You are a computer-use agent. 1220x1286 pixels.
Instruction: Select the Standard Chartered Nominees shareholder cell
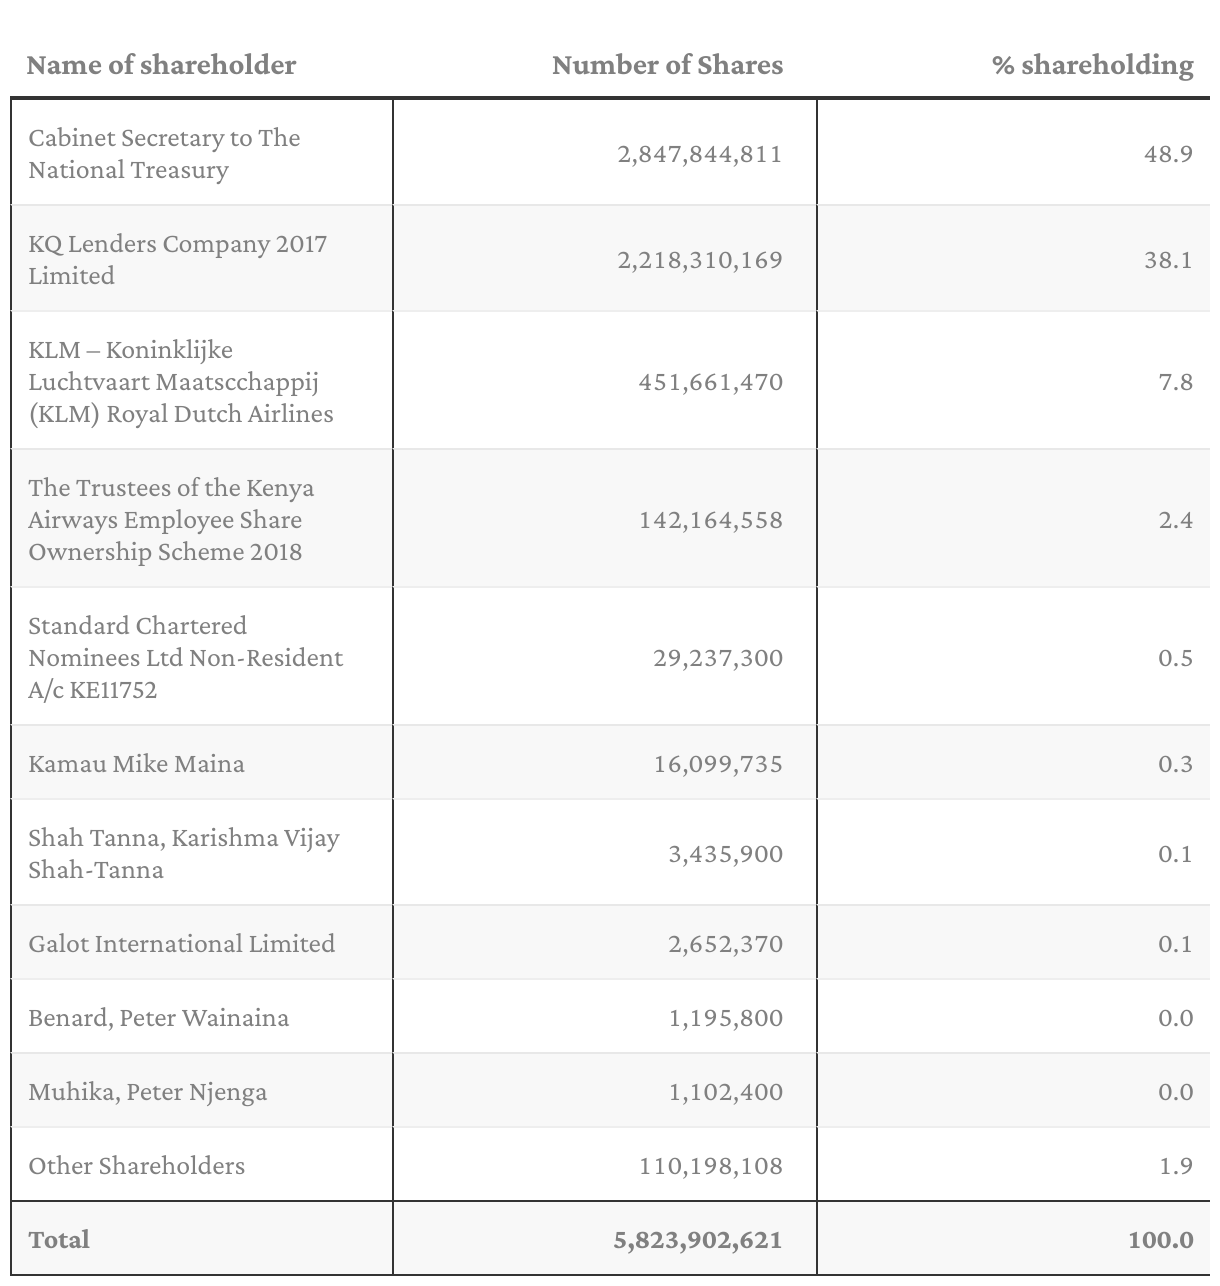[185, 658]
